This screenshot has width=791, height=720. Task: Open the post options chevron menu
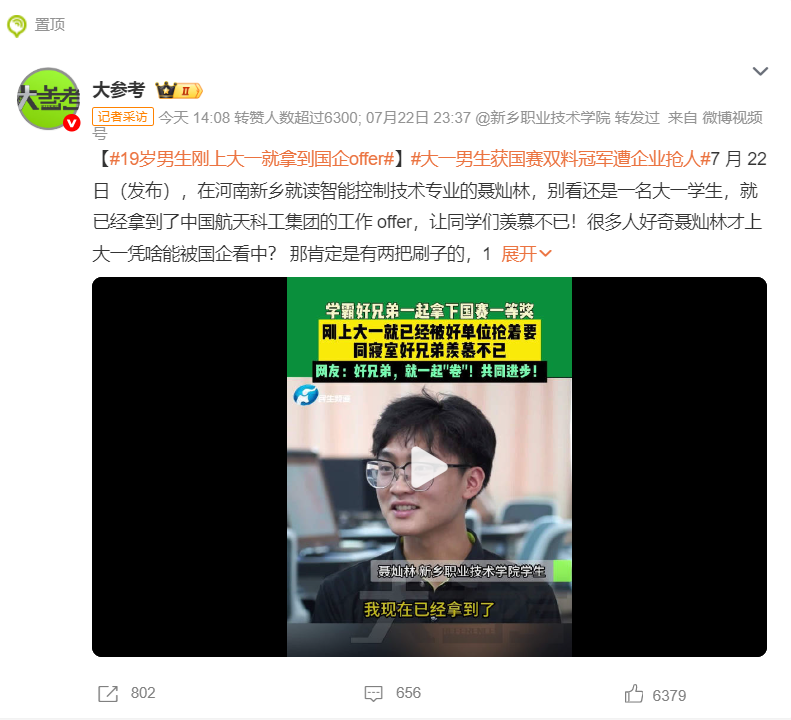(x=760, y=71)
